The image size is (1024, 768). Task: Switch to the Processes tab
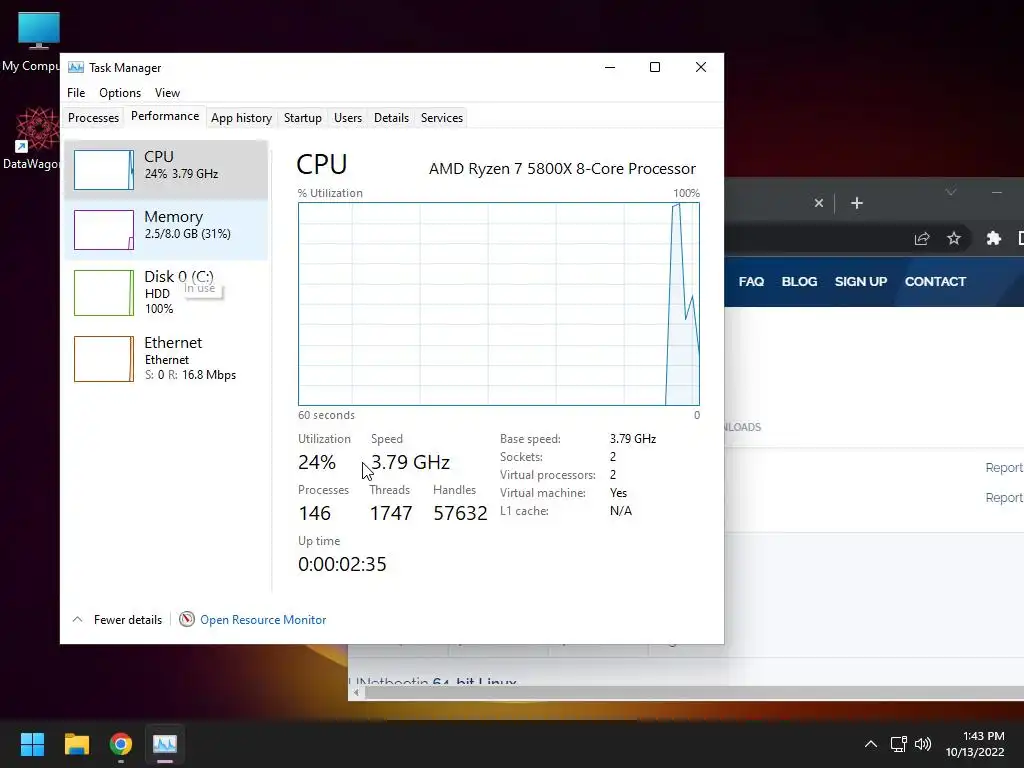93,118
